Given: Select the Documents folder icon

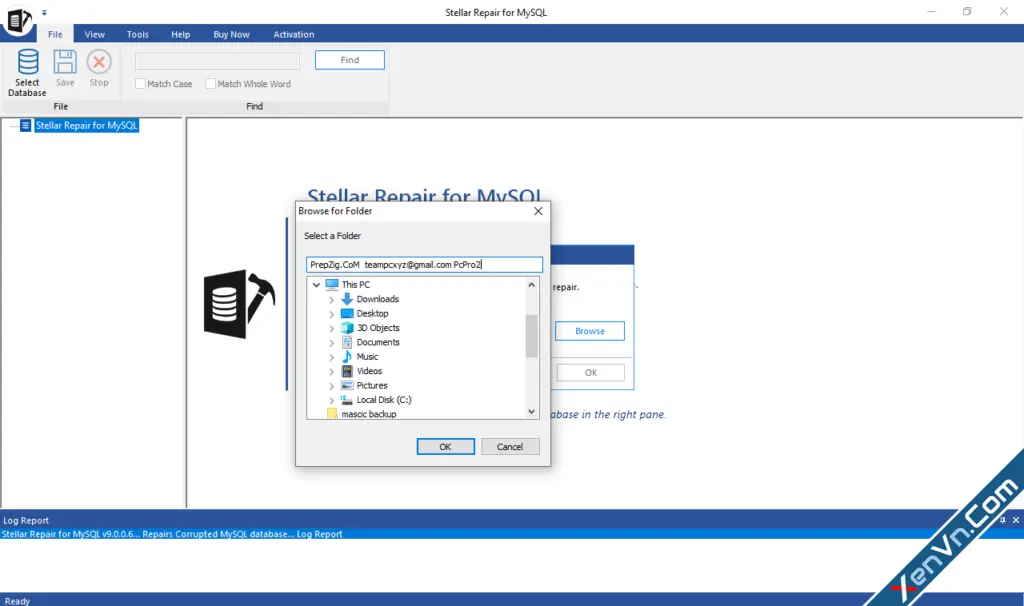Looking at the screenshot, I should [x=347, y=342].
